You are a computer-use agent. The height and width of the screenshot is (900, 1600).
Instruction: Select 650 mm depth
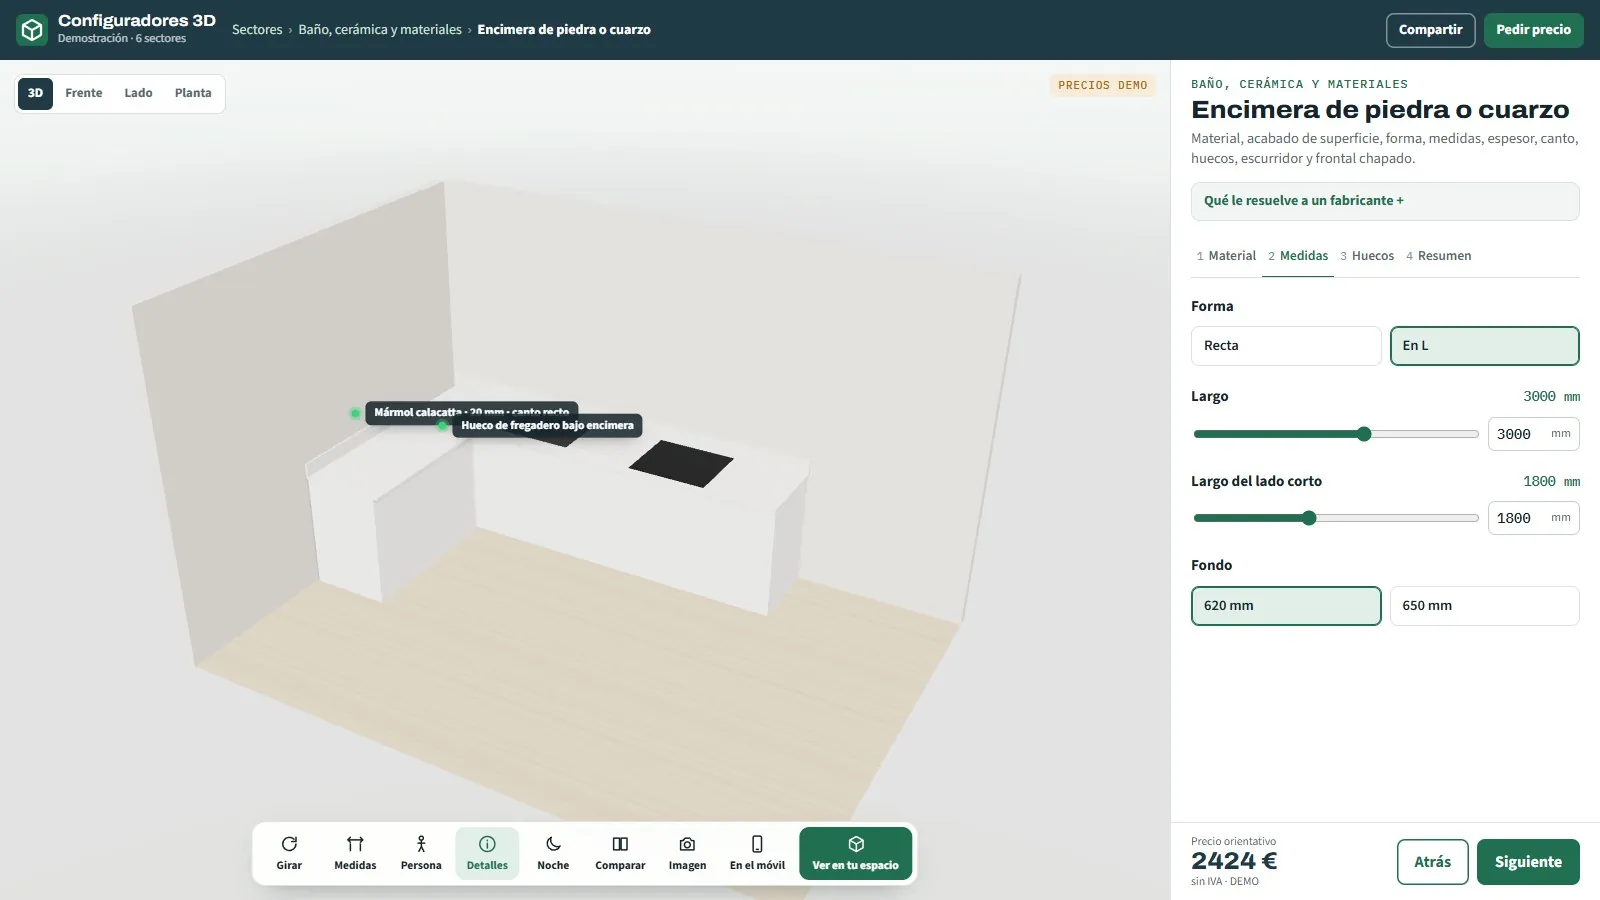[1485, 606]
